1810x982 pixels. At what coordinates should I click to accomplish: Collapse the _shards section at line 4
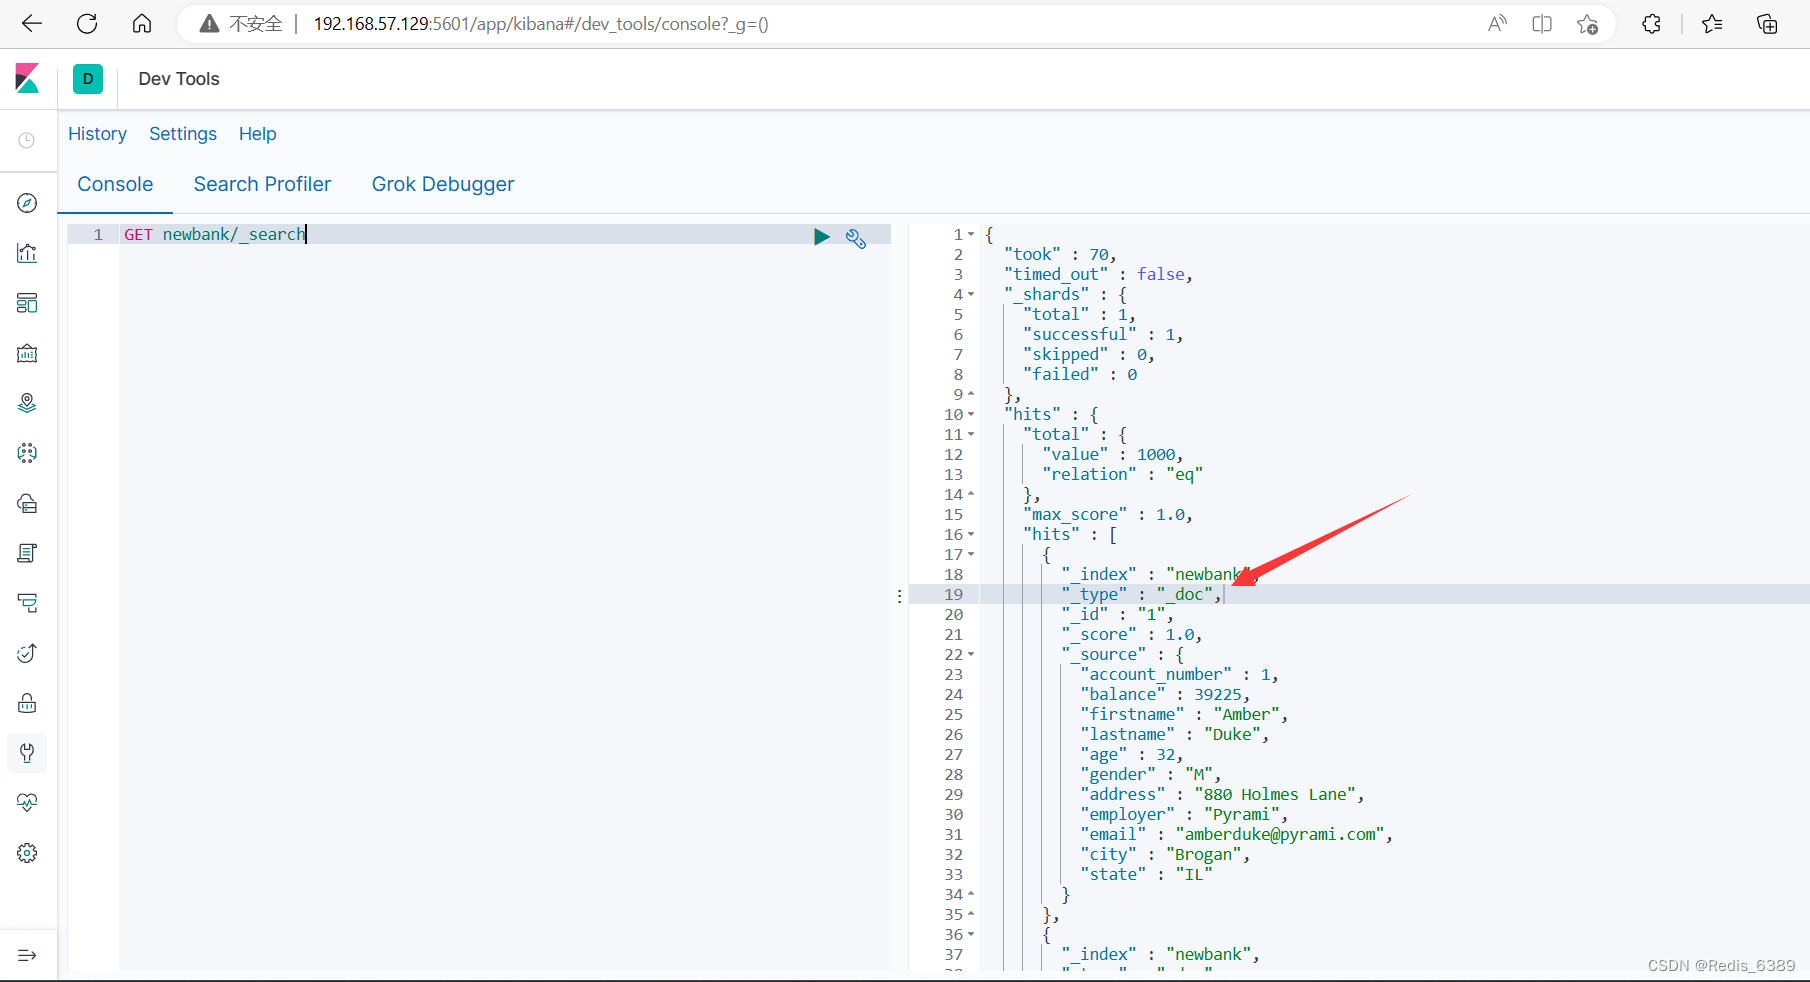tap(971, 294)
